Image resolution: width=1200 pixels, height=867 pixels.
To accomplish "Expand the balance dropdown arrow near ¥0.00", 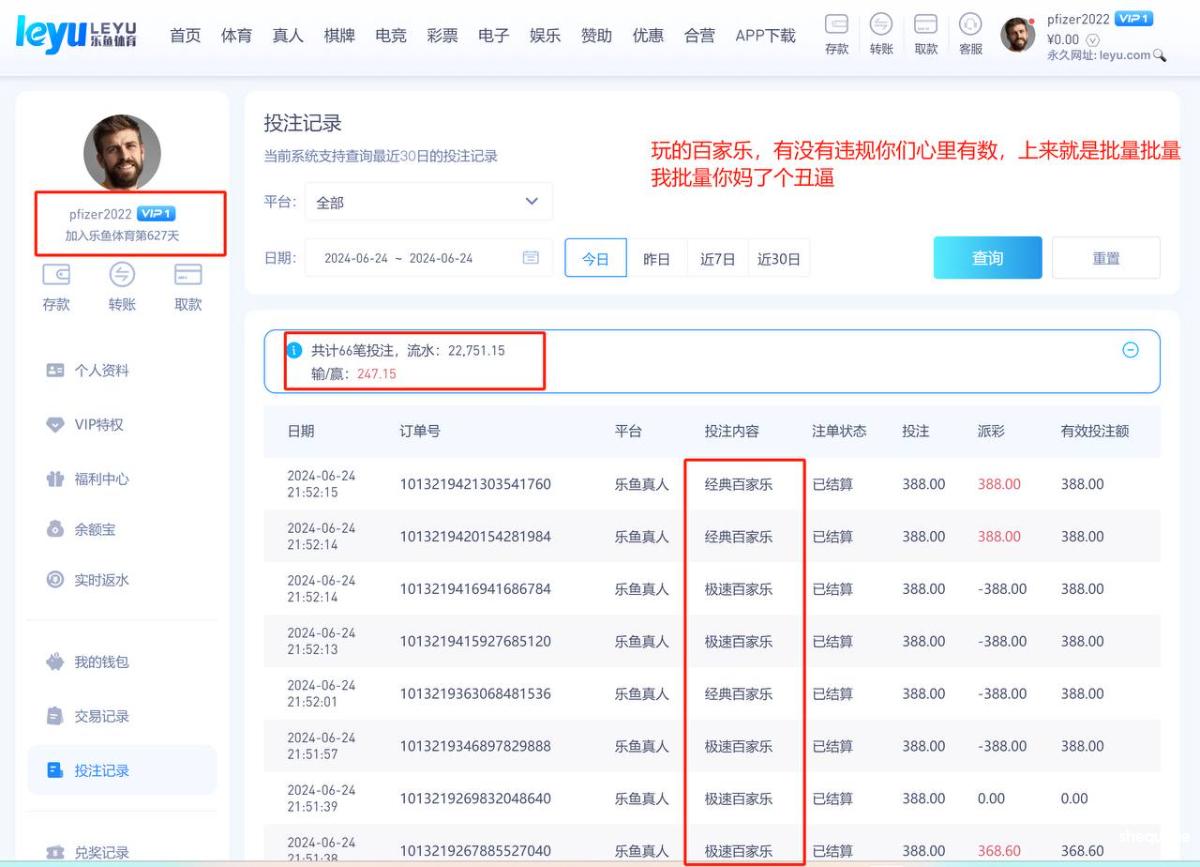I will pos(1092,40).
